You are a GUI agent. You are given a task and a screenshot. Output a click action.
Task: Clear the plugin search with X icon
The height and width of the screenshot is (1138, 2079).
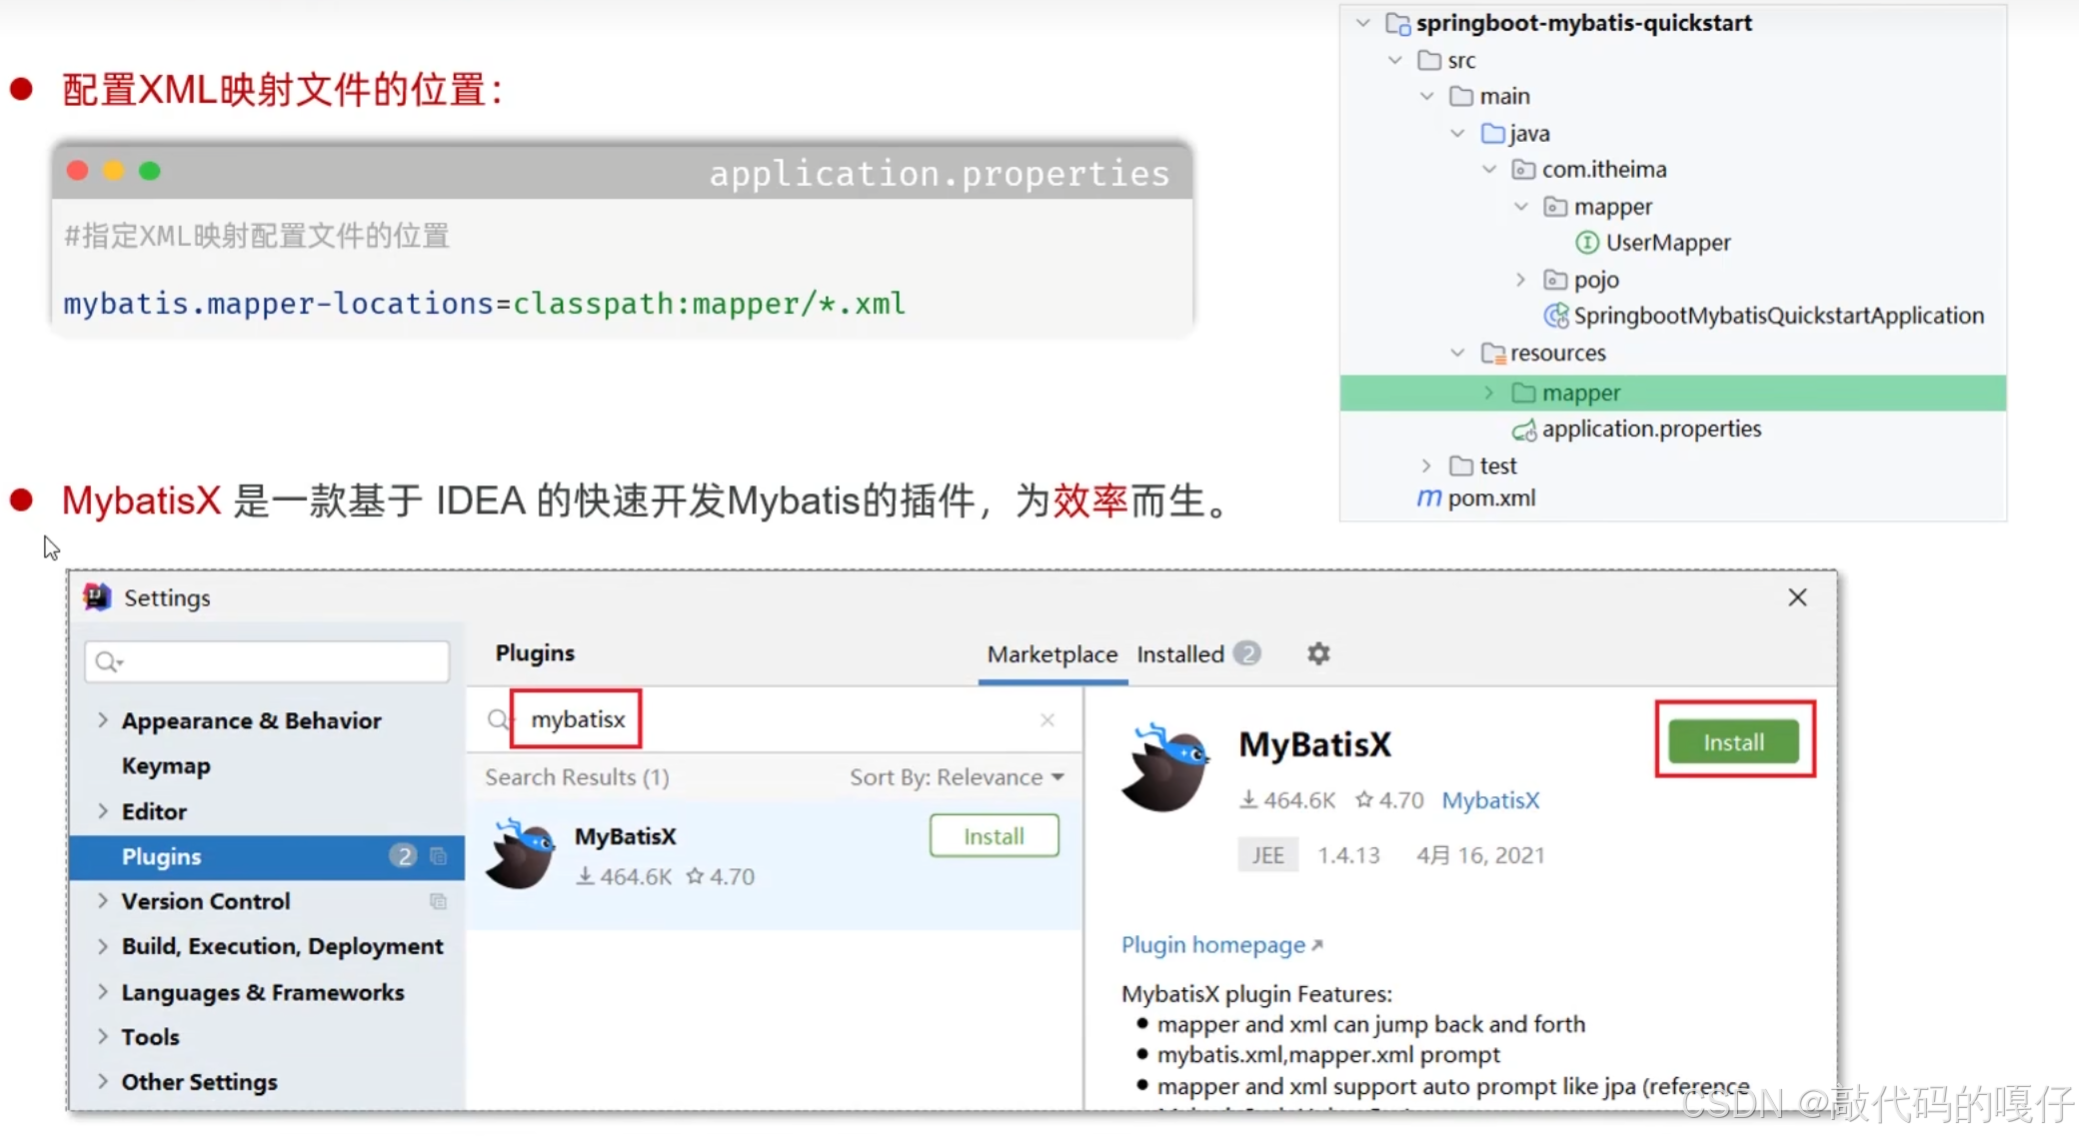(x=1047, y=720)
